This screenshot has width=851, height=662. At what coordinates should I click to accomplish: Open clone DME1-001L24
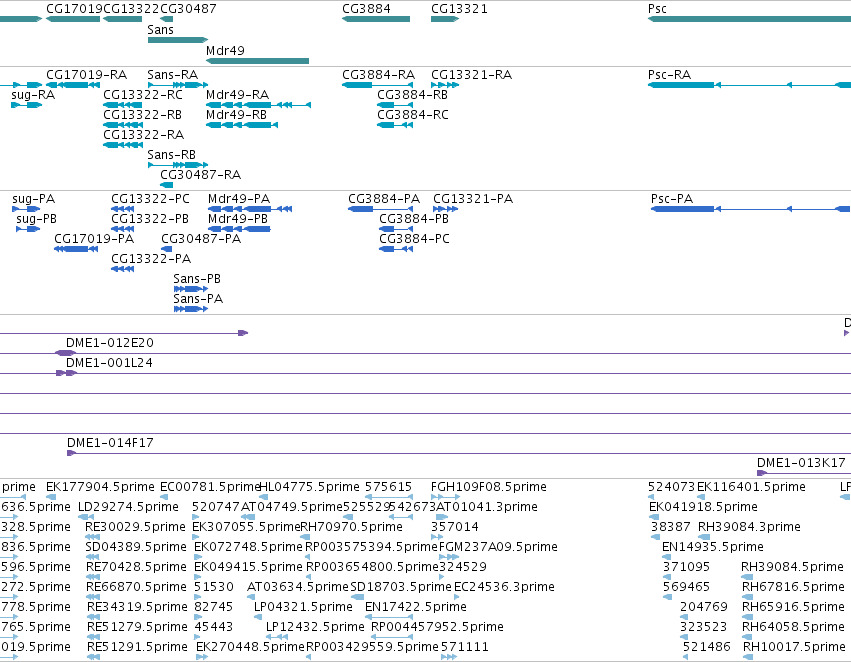click(x=109, y=363)
